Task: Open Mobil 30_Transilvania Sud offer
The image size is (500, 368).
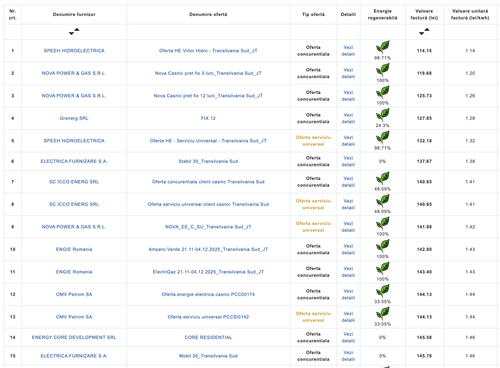Action: click(208, 356)
